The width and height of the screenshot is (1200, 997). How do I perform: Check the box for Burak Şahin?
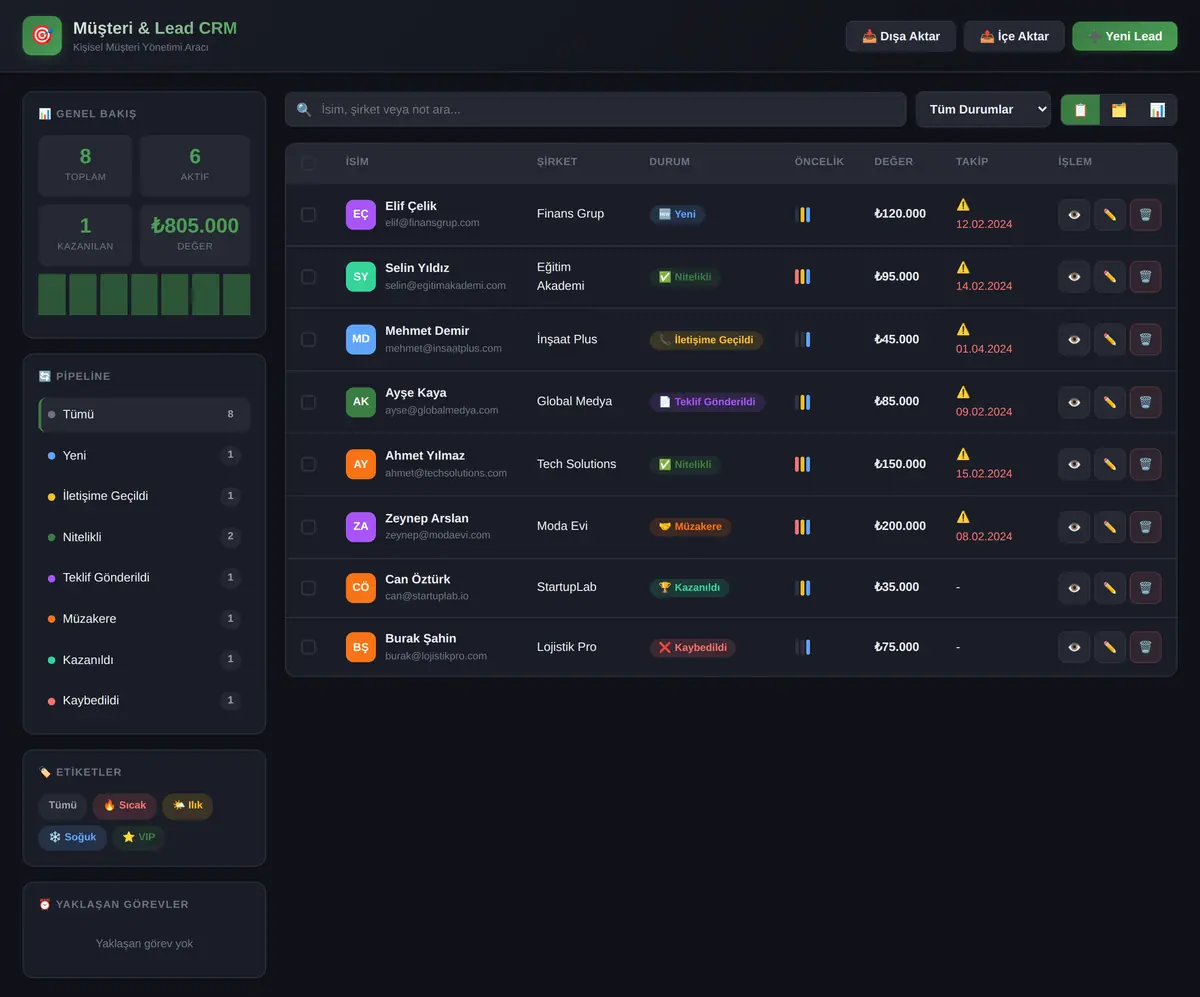tap(308, 647)
